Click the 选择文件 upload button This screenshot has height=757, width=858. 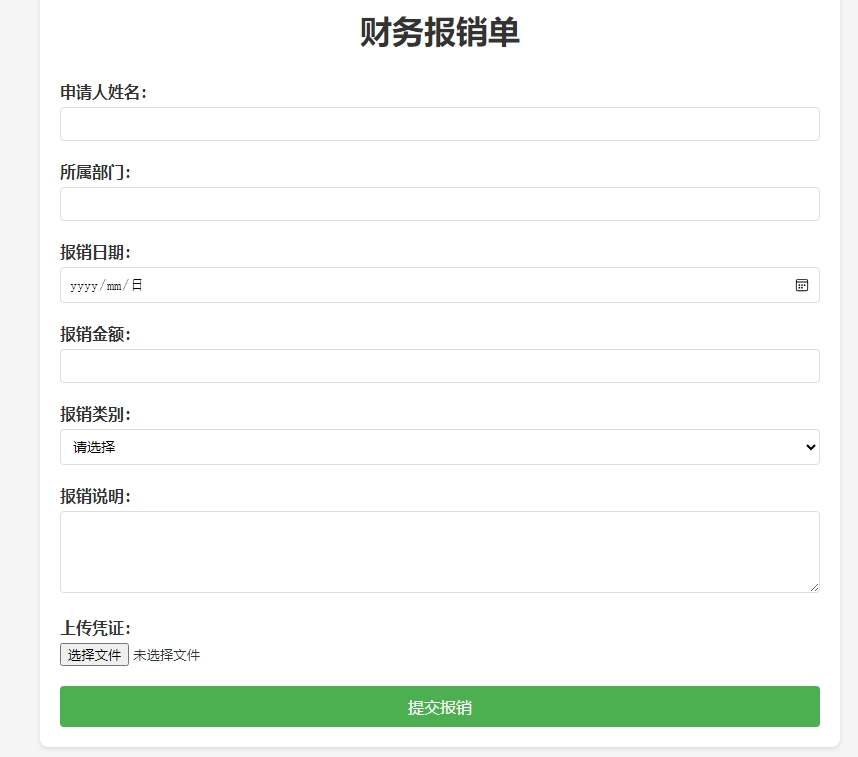94,655
